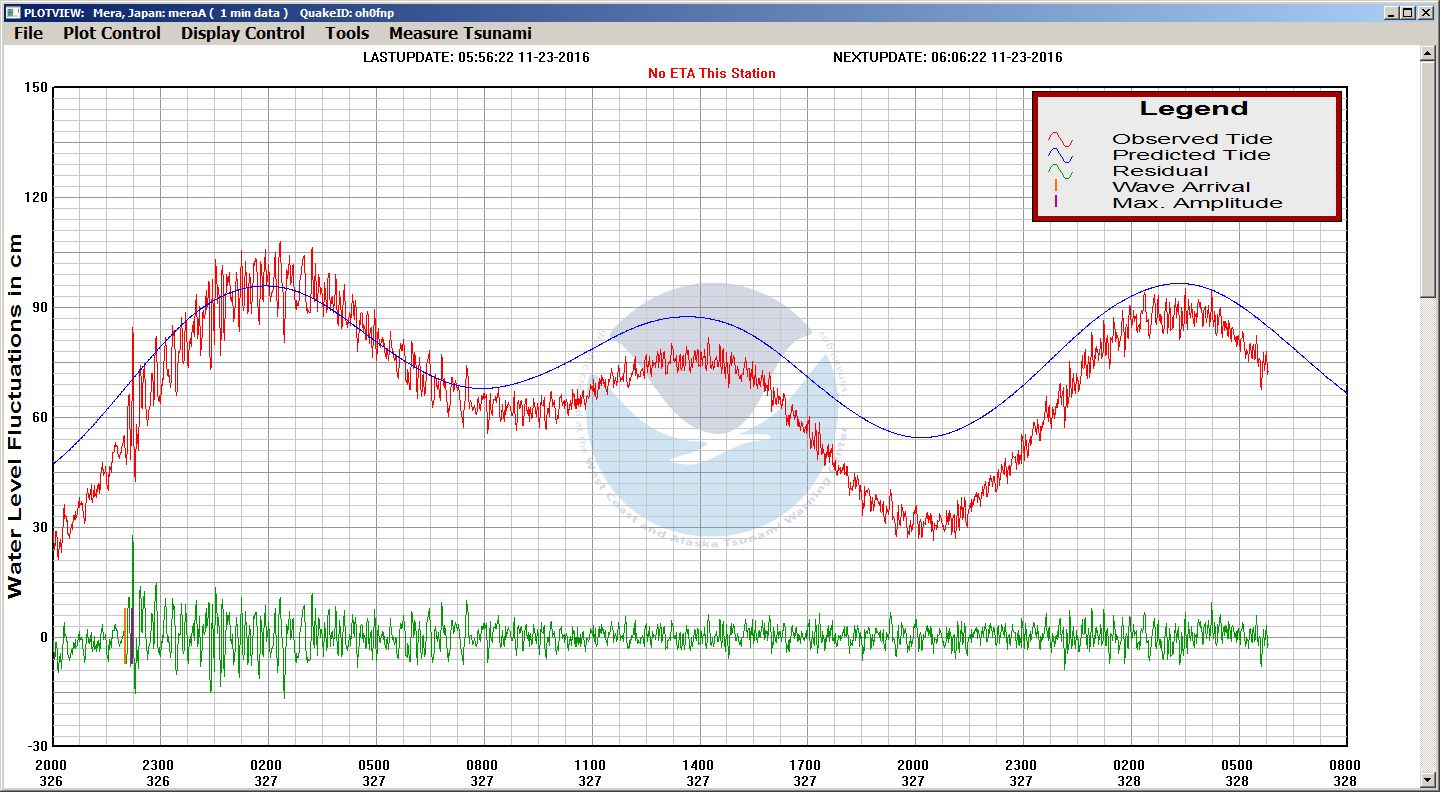1440x792 pixels.
Task: Click the red Observed Tide legend icon
Action: [x=1060, y=140]
